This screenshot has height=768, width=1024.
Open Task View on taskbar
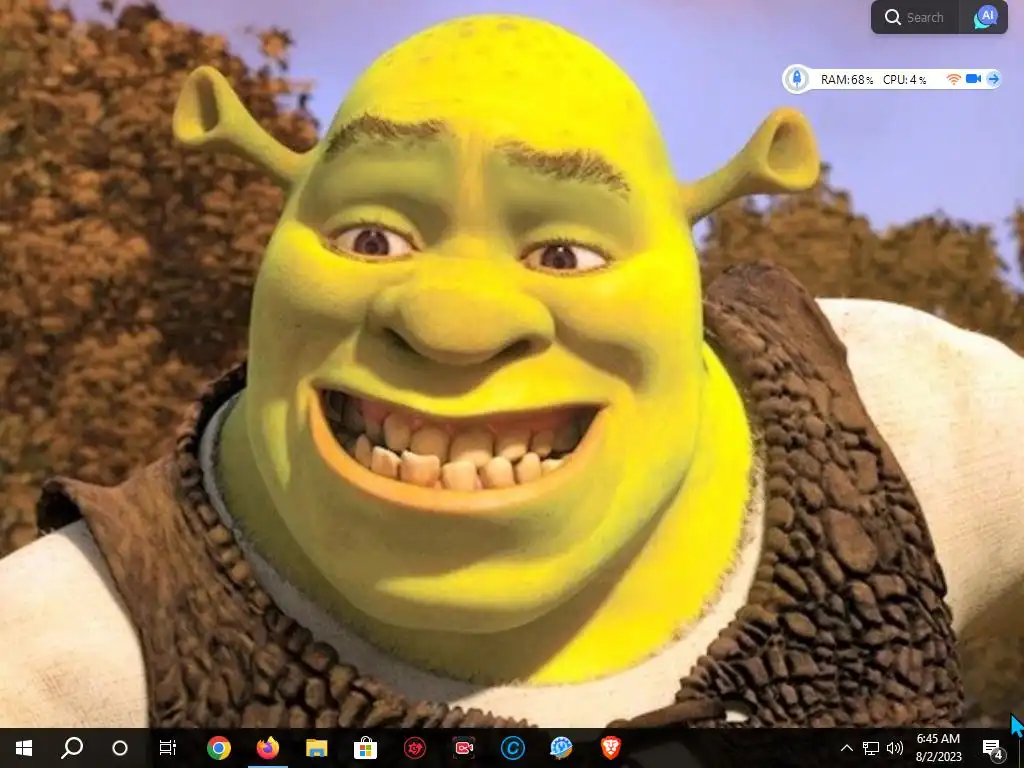tap(168, 748)
